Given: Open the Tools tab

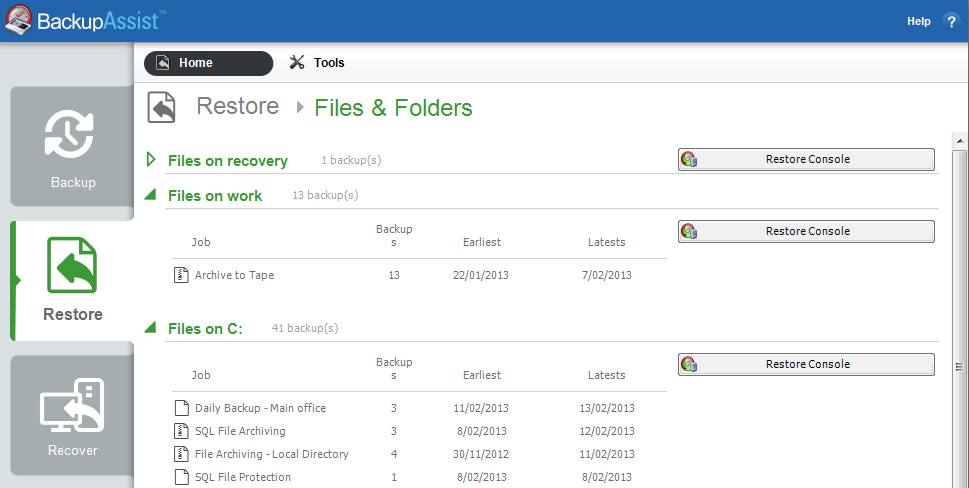Looking at the screenshot, I should point(317,63).
